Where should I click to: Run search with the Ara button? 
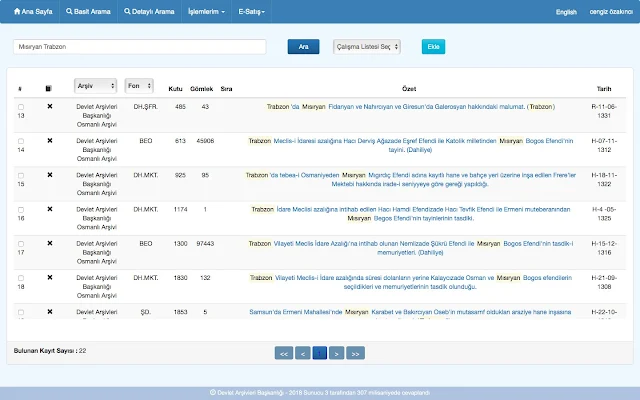(x=303, y=47)
